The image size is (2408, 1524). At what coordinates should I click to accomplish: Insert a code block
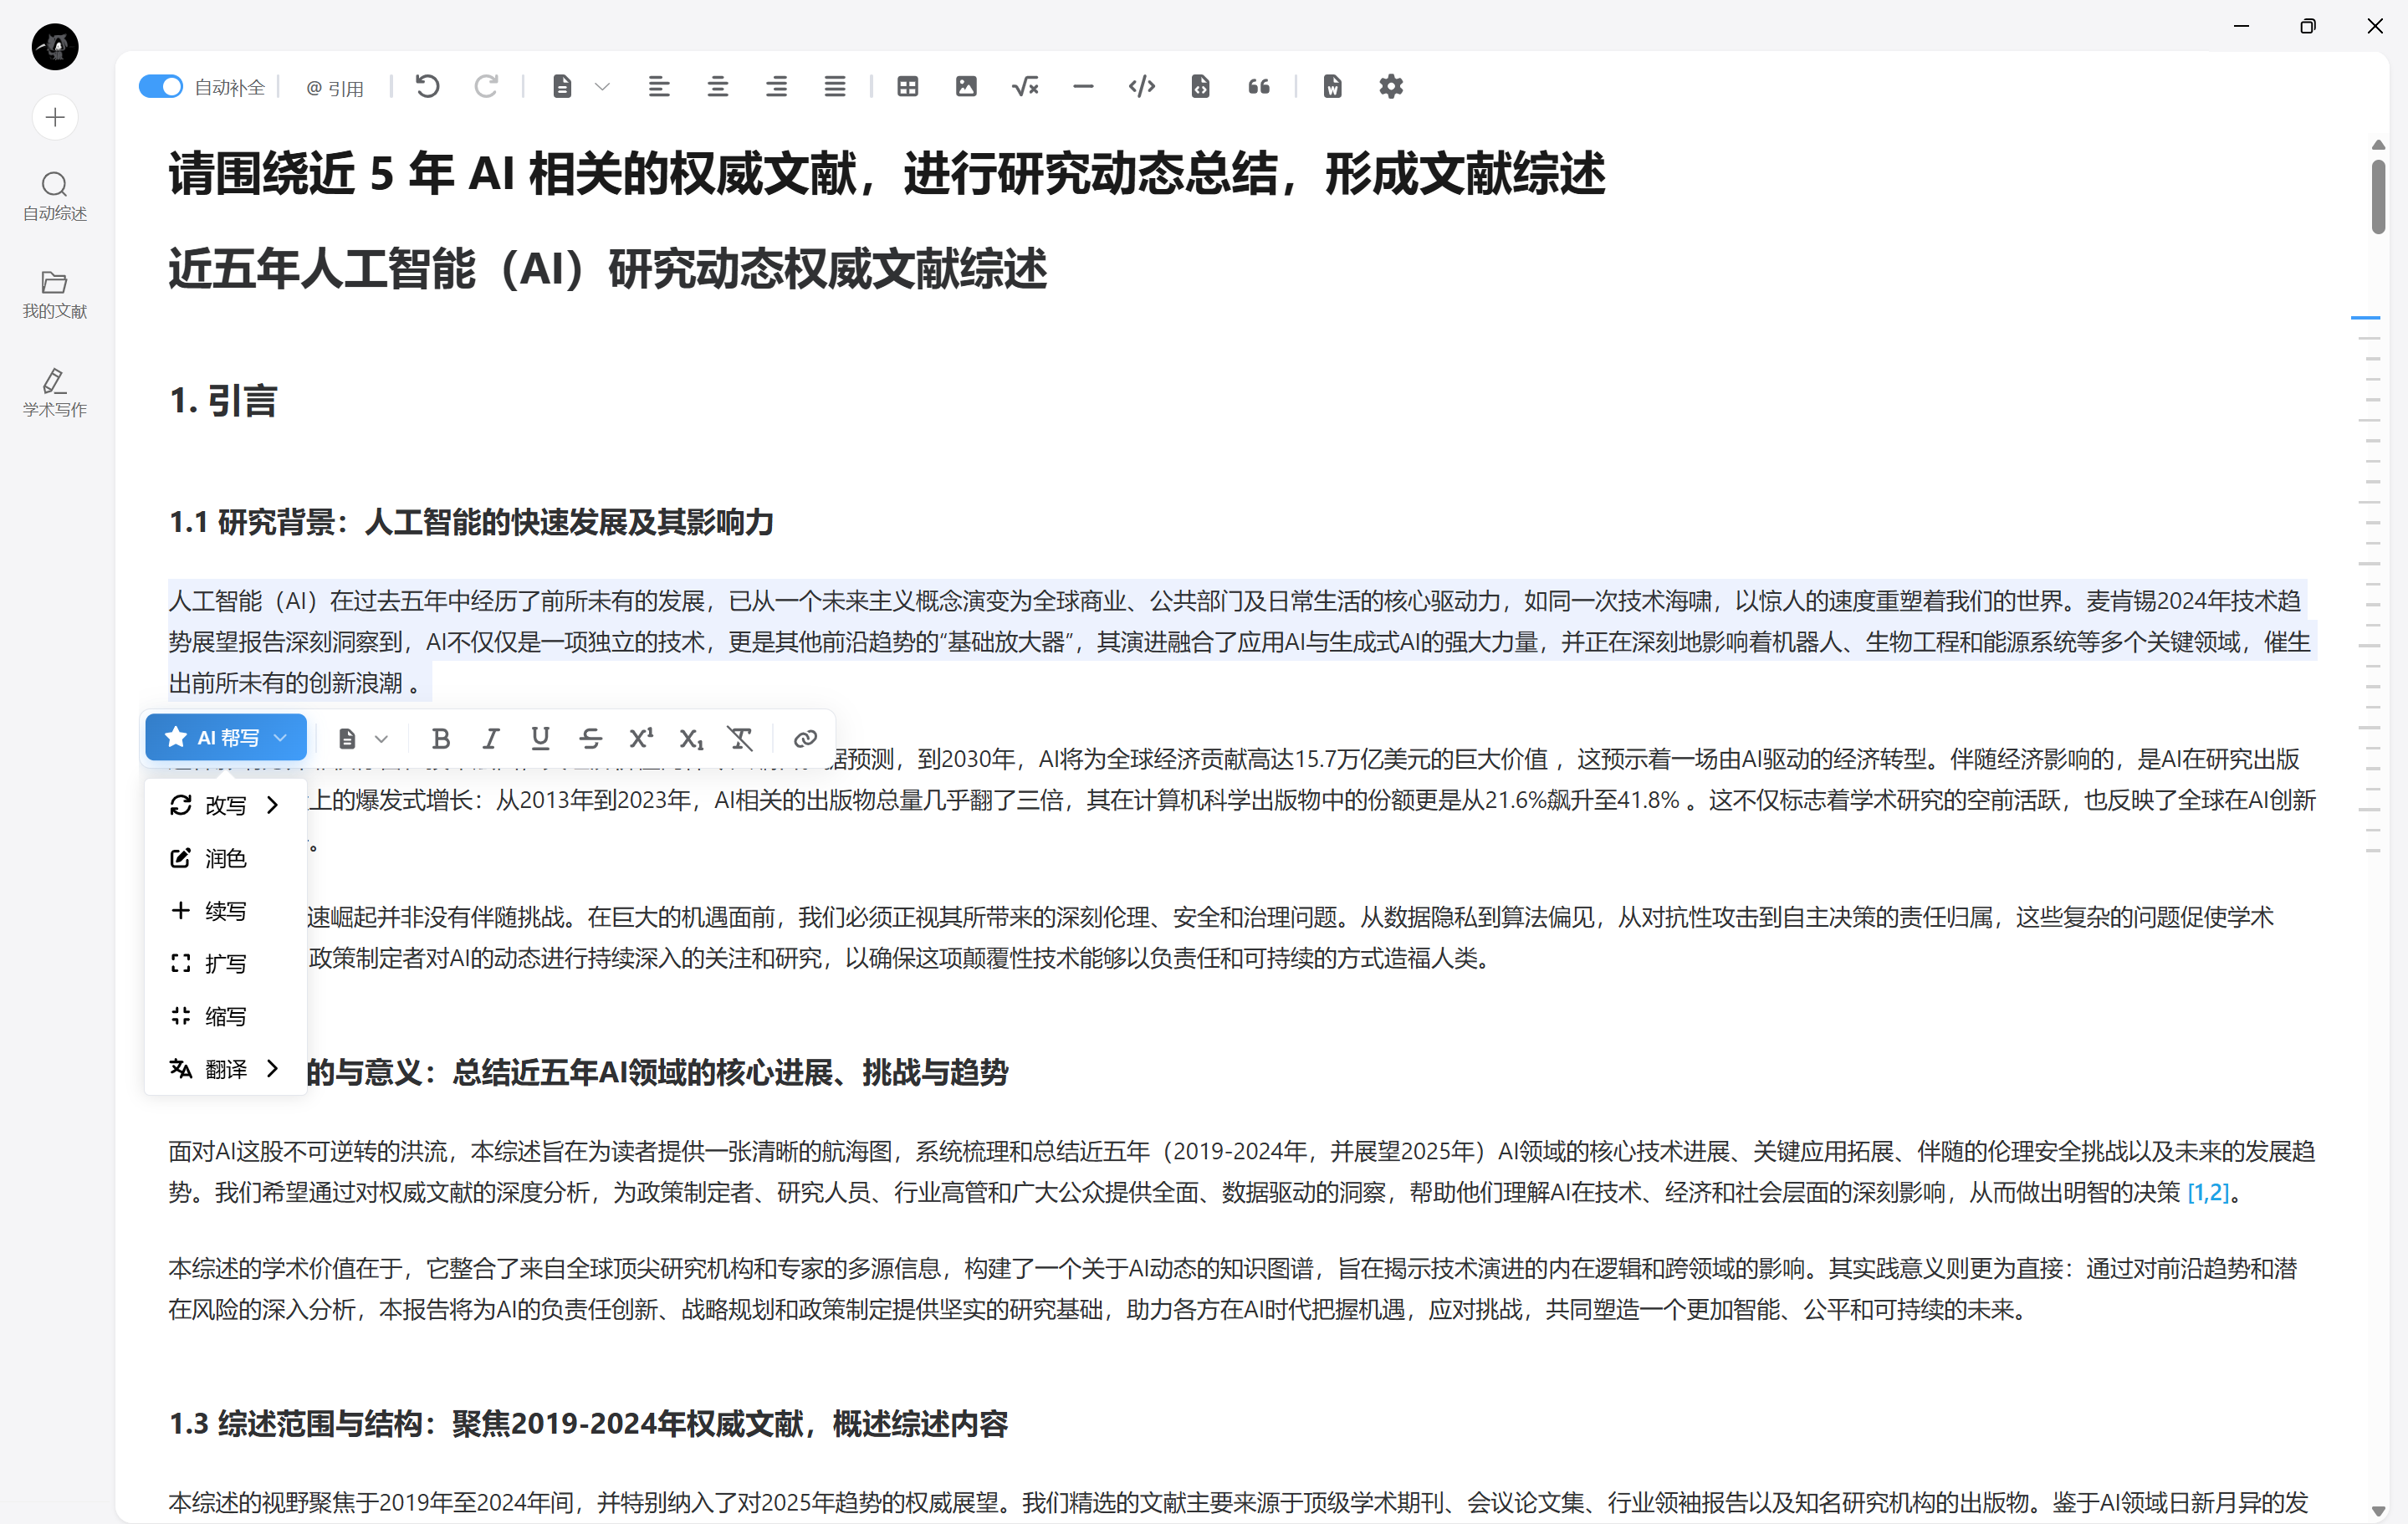click(1141, 87)
